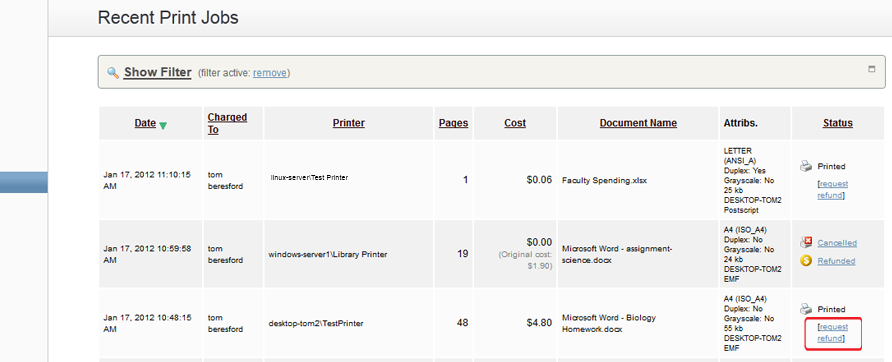Click the highlighted blue sidebar menu item
The height and width of the screenshot is (362, 892).
24,182
